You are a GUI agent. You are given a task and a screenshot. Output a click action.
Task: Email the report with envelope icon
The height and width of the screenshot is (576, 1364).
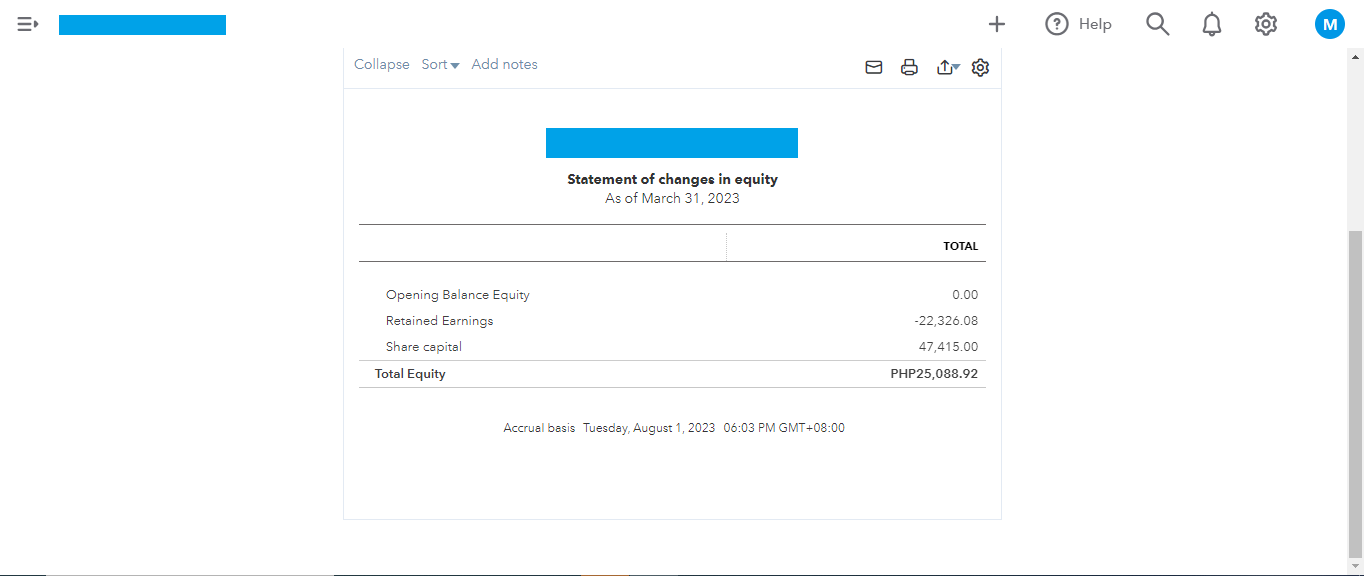pos(874,68)
